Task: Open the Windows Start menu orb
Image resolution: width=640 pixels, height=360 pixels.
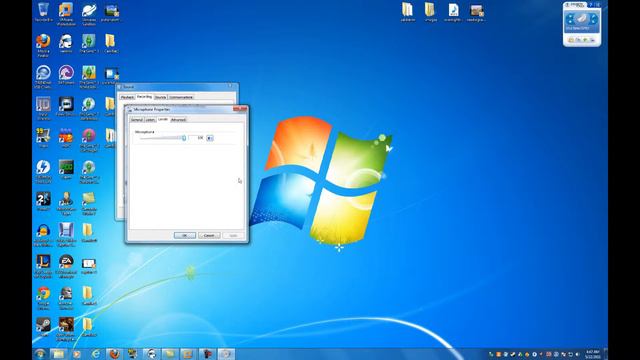Action: [40, 354]
